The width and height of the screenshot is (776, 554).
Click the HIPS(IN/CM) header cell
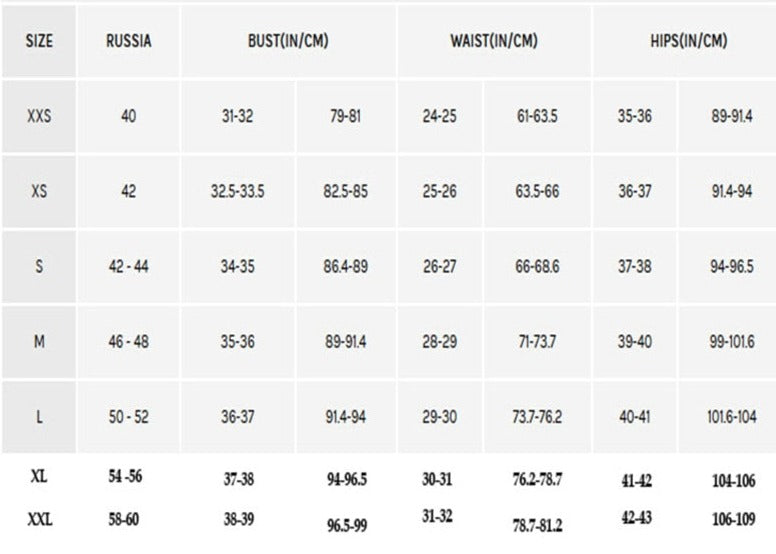(x=688, y=41)
